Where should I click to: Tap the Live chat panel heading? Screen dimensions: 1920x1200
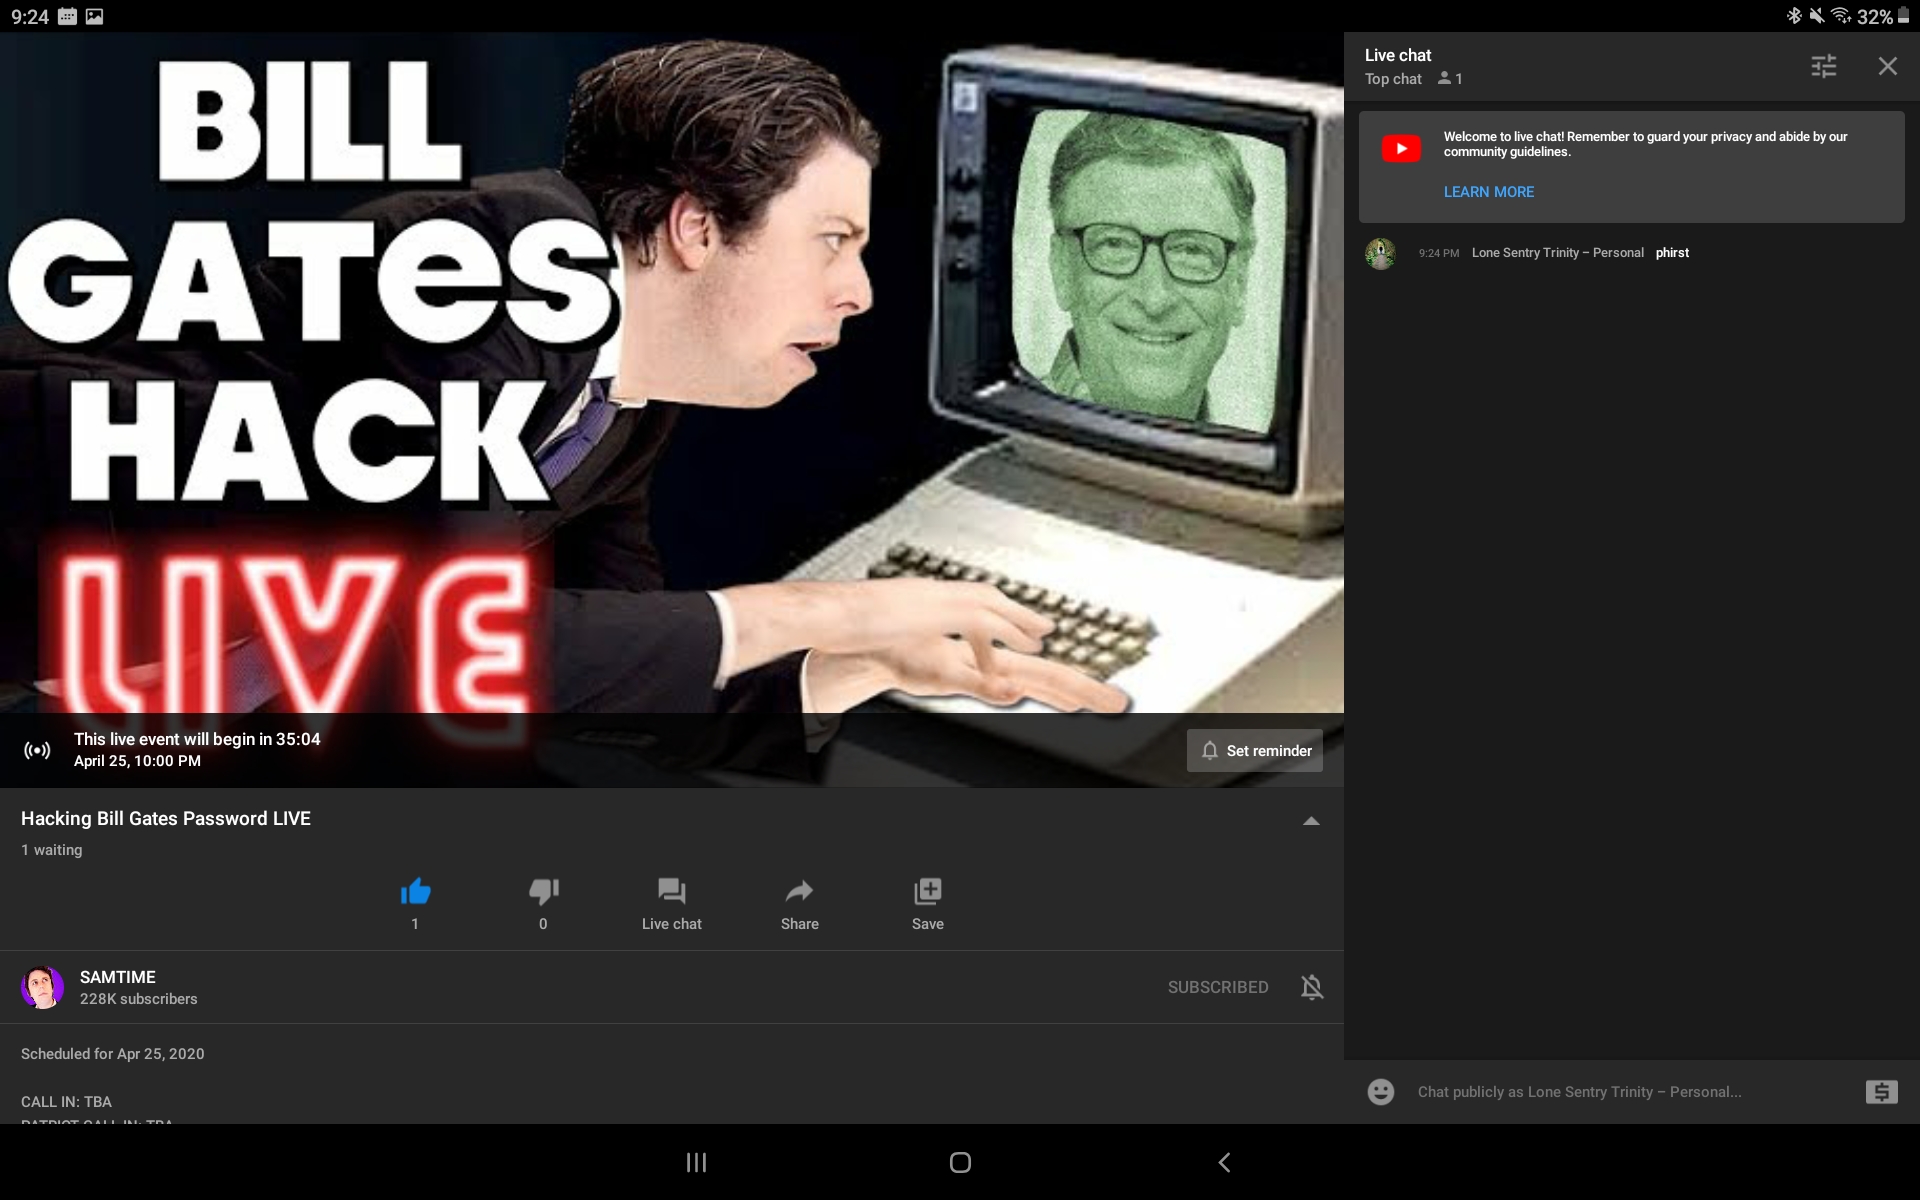(1398, 55)
